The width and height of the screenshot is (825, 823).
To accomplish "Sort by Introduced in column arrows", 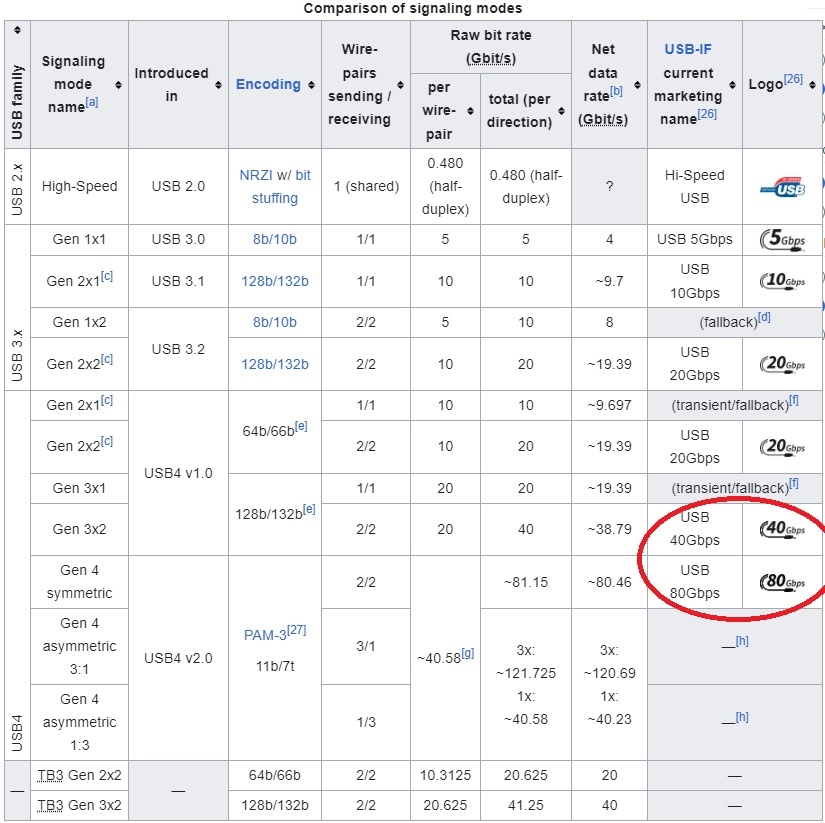I will click(x=218, y=85).
